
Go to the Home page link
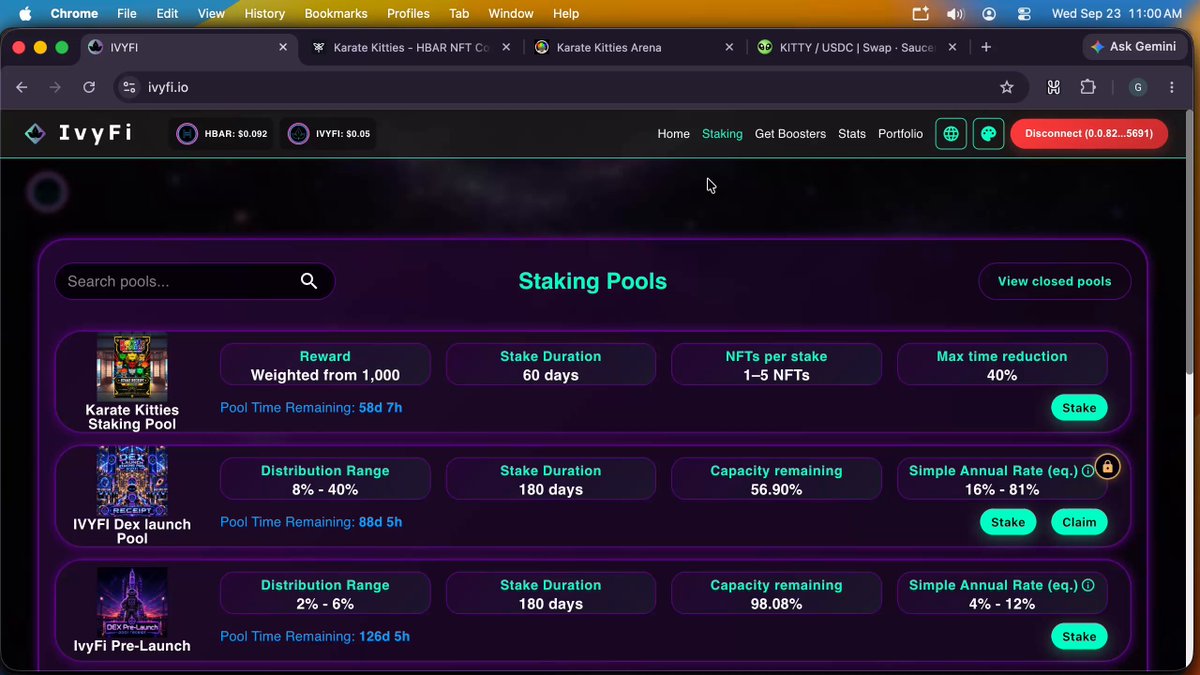pyautogui.click(x=674, y=134)
